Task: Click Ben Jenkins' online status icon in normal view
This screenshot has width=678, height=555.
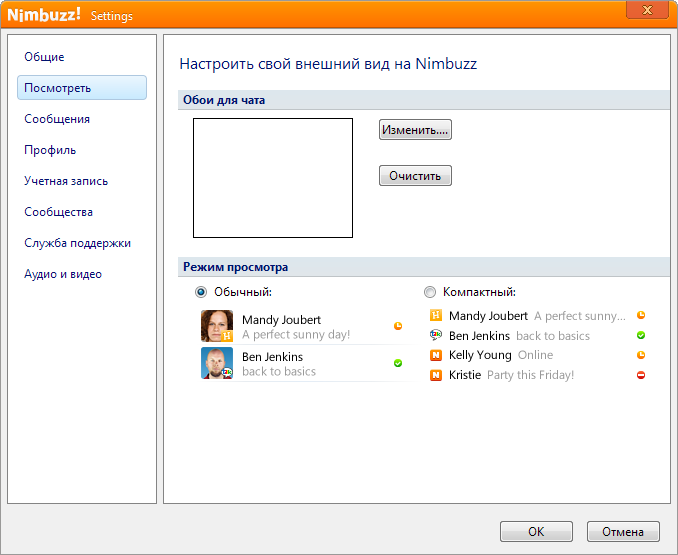Action: coord(398,363)
